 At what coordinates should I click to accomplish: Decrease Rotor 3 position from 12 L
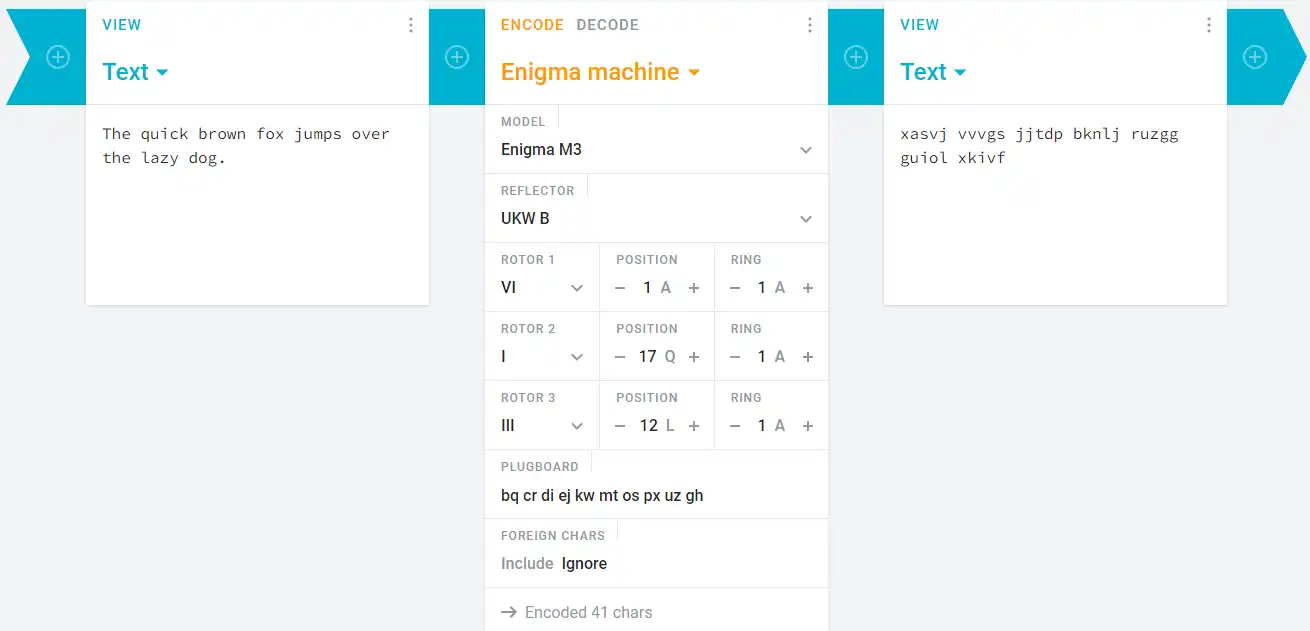pos(620,426)
